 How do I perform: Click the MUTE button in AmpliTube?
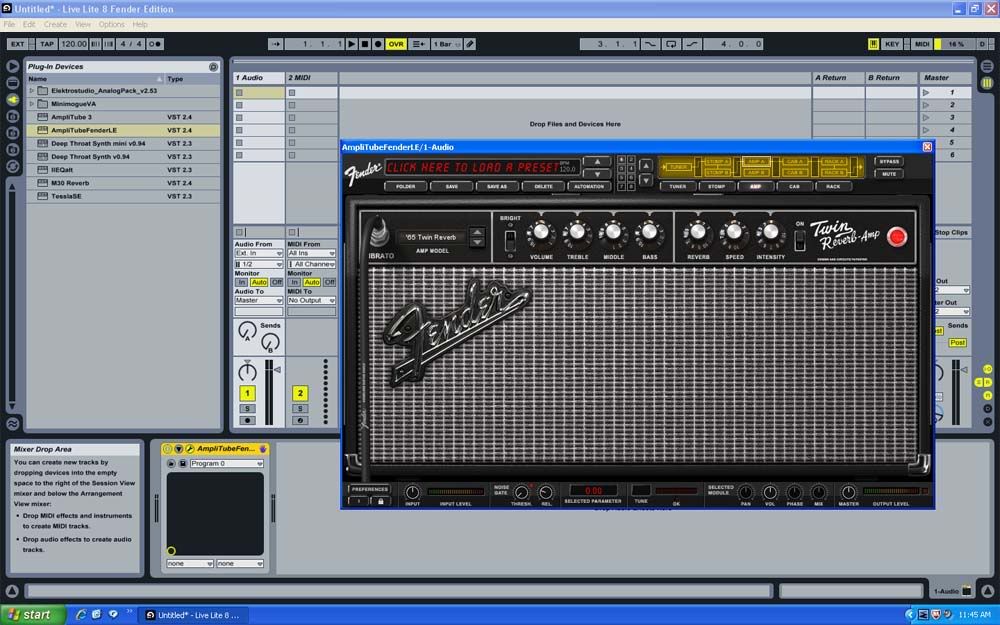889,174
